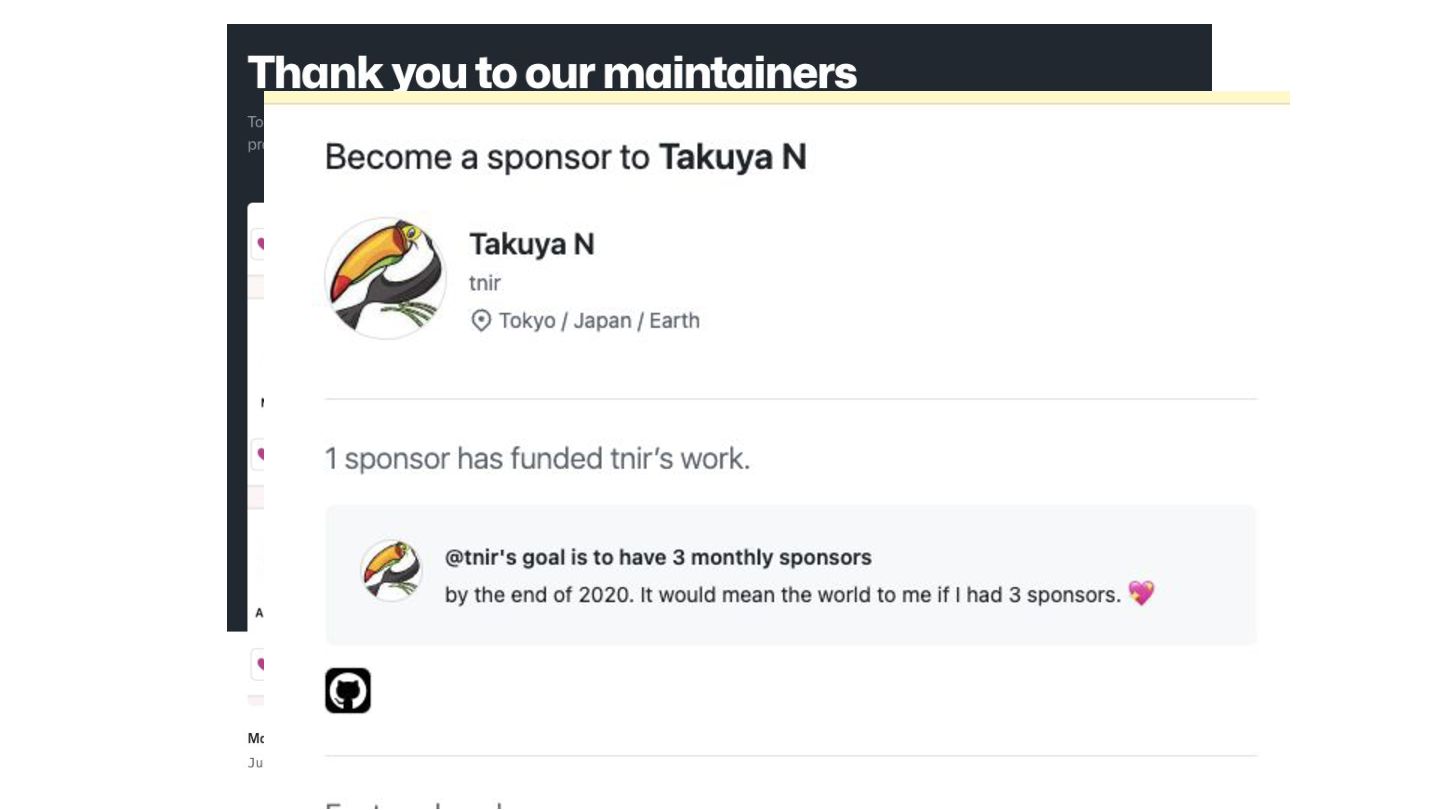Screen dimensions: 1440x810
Task: Open the Takuya N profile name link
Action: pyautogui.click(x=531, y=244)
